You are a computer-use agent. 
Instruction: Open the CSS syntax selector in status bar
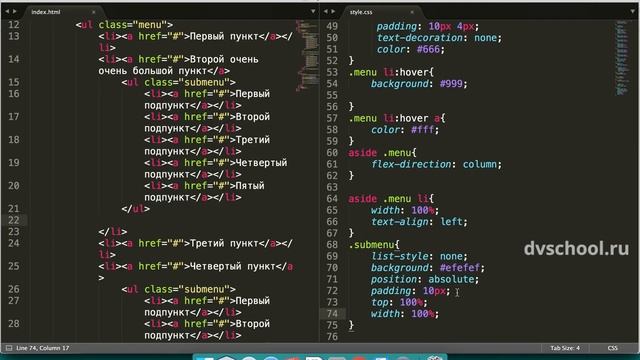612,348
